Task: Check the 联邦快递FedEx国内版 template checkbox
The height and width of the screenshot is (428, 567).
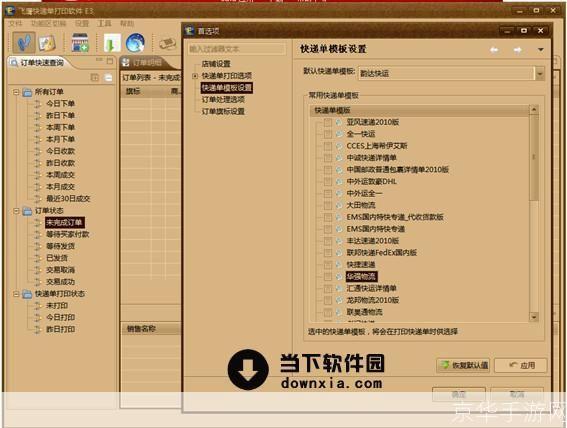Action: pos(328,253)
